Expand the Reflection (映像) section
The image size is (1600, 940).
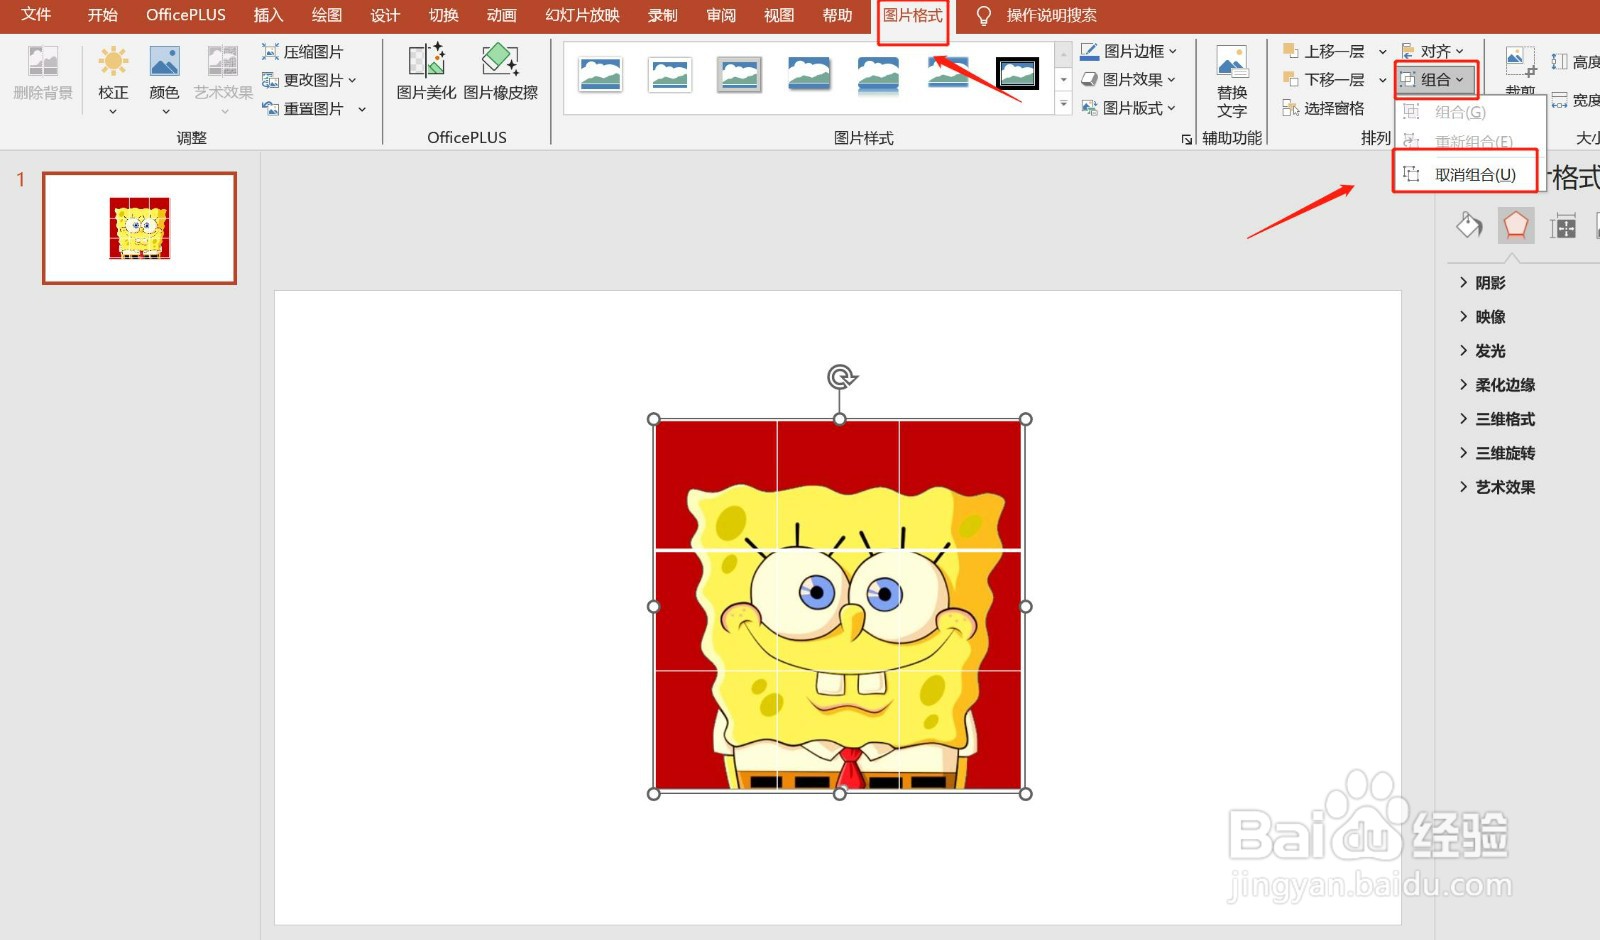[x=1482, y=317]
